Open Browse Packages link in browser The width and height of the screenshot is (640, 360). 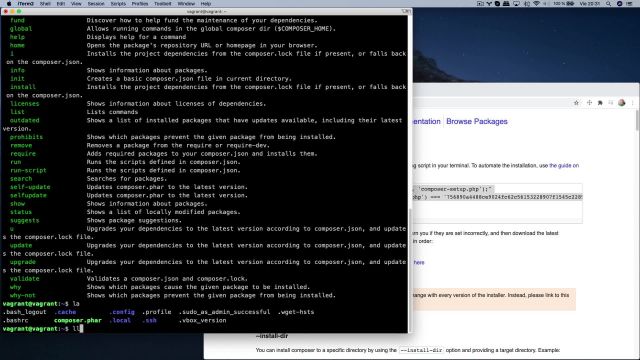477,121
